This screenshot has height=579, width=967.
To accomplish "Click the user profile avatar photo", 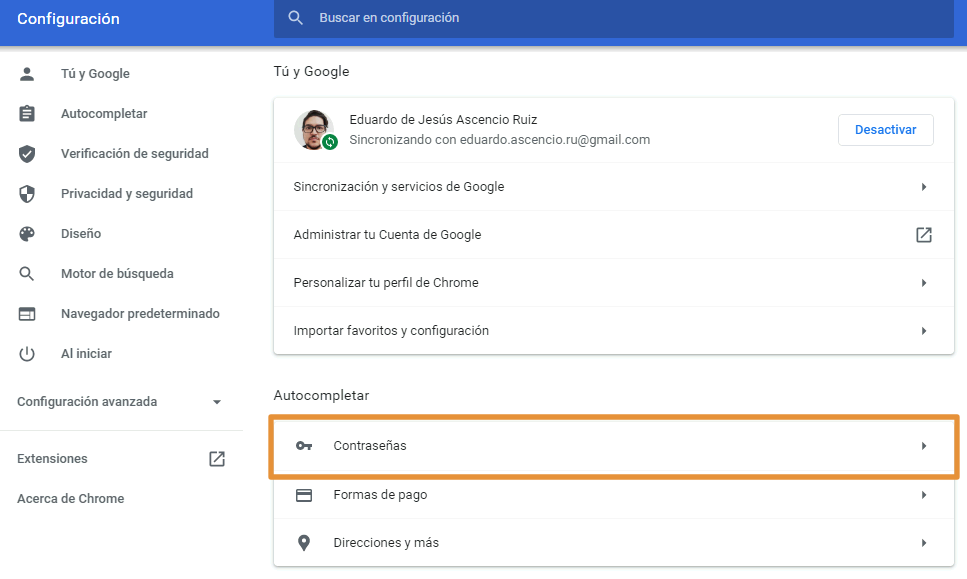I will (x=314, y=130).
